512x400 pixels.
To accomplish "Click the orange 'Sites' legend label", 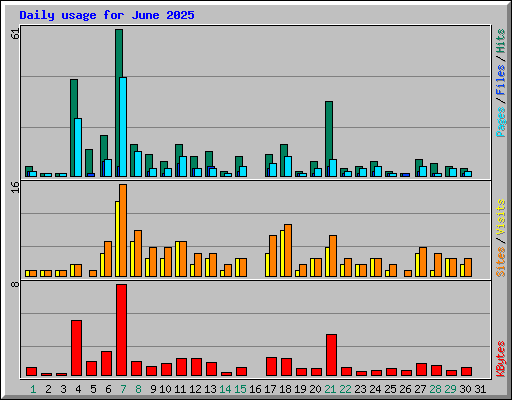I will coord(500,262).
